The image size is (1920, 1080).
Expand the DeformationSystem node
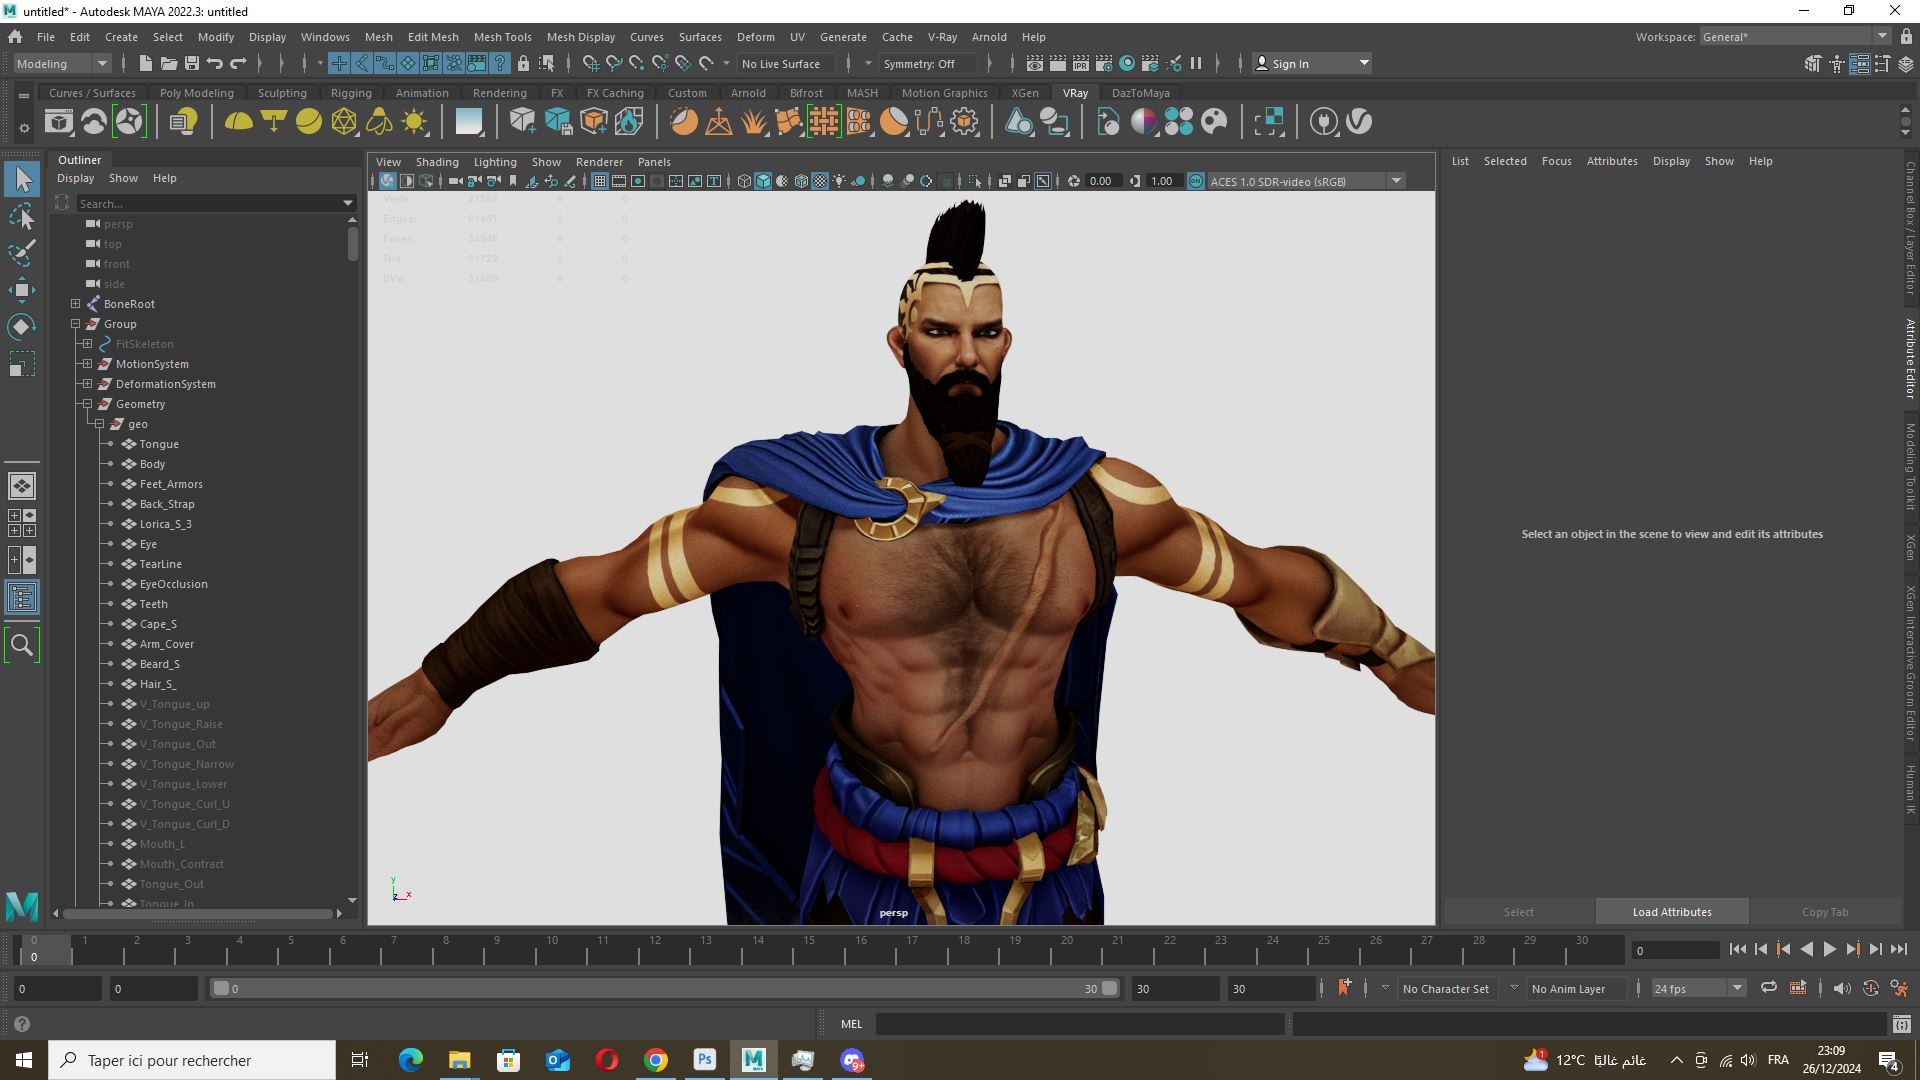(x=87, y=384)
